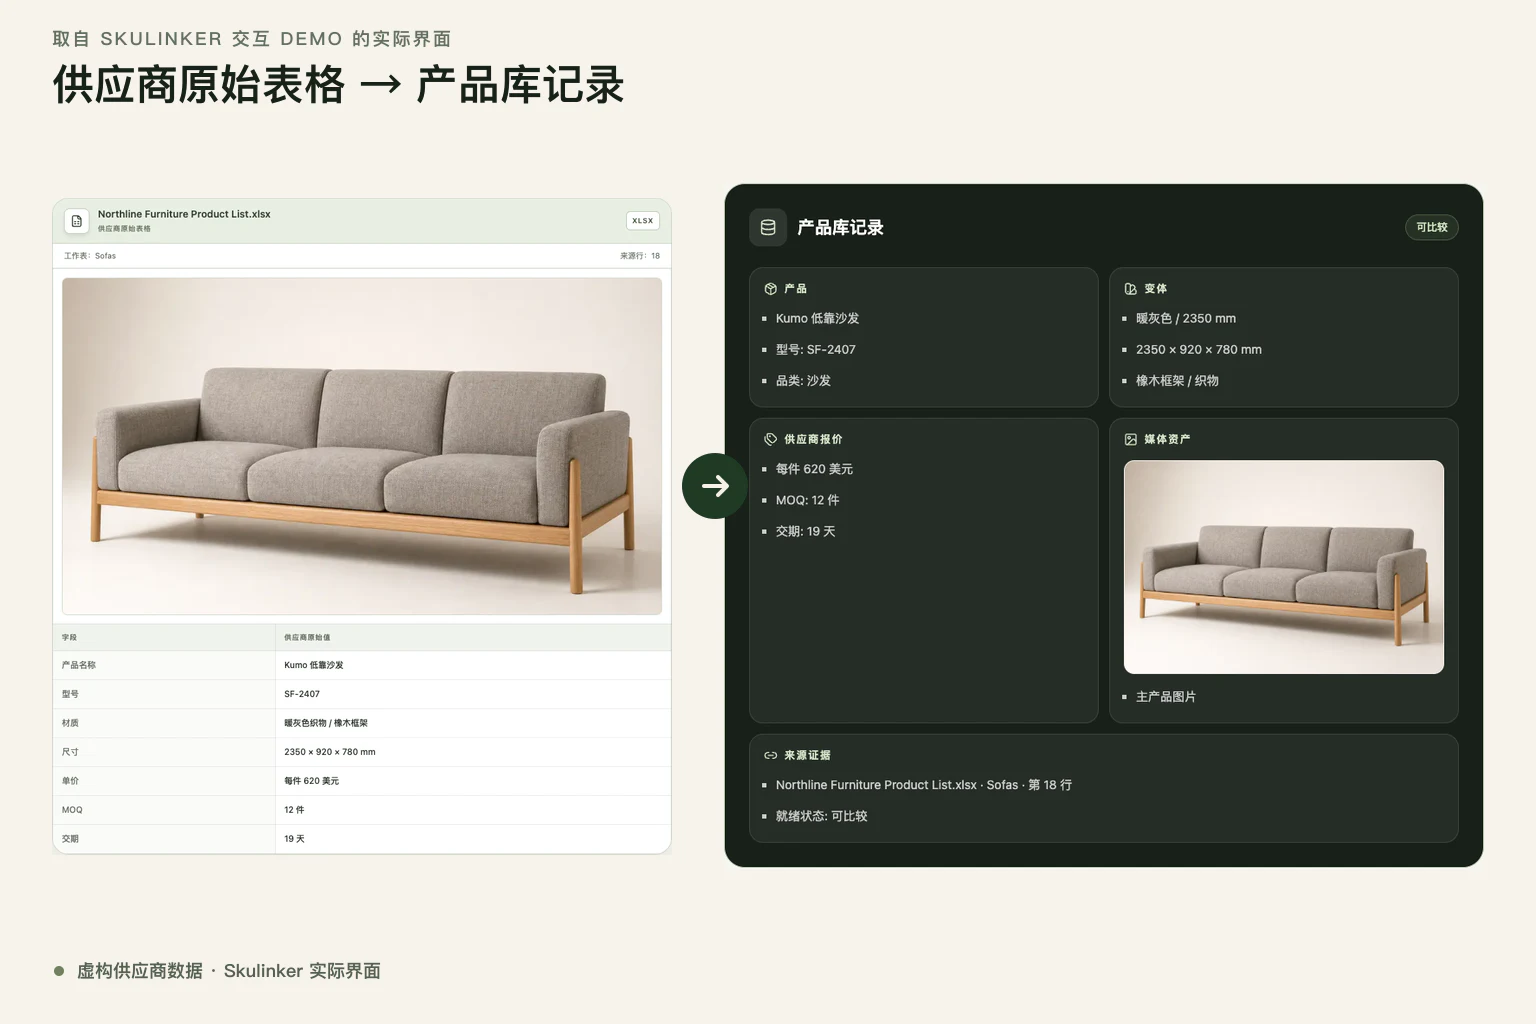The height and width of the screenshot is (1024, 1536).
Task: Select 就绪状态: 可比较 entry
Action: pos(822,816)
